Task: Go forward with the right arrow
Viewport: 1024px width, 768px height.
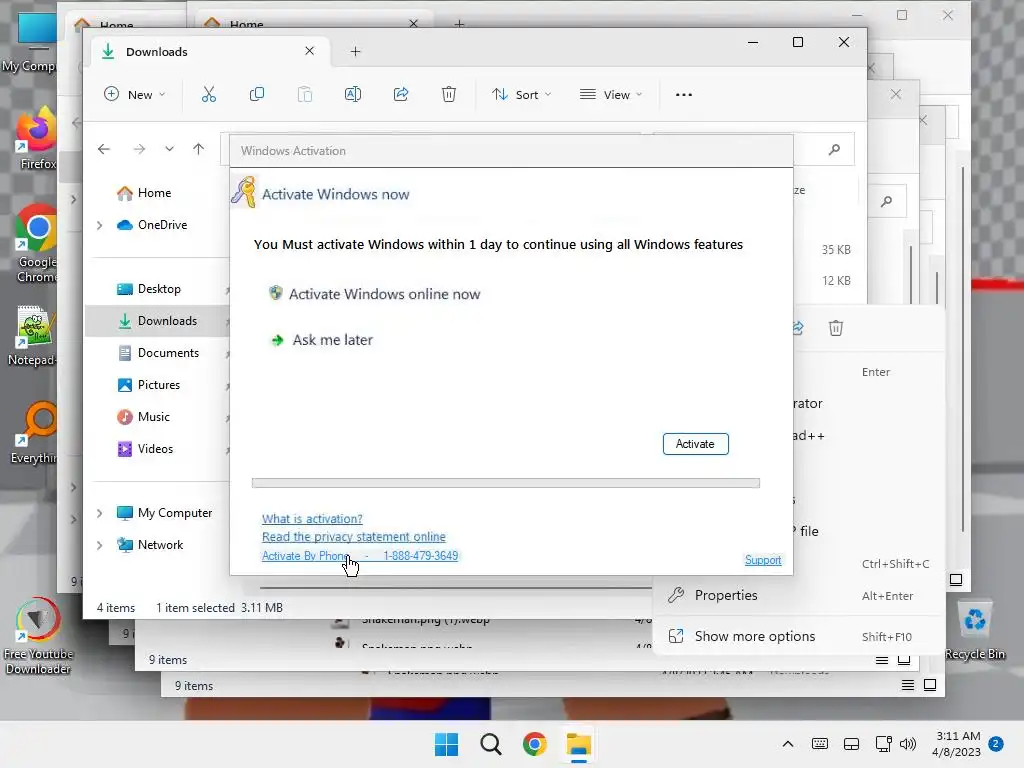Action: click(139, 149)
